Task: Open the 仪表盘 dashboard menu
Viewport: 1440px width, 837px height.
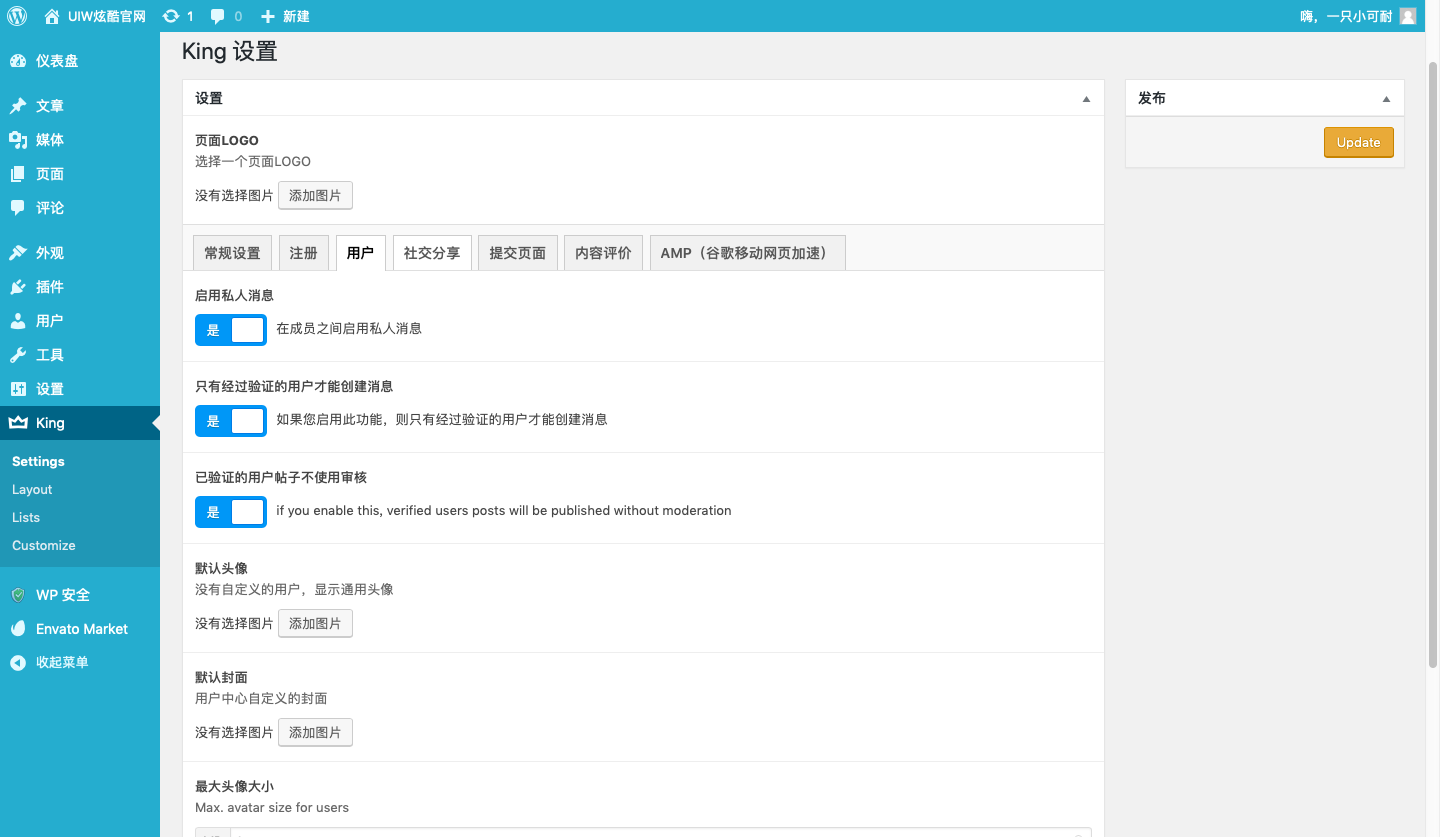Action: (x=56, y=61)
